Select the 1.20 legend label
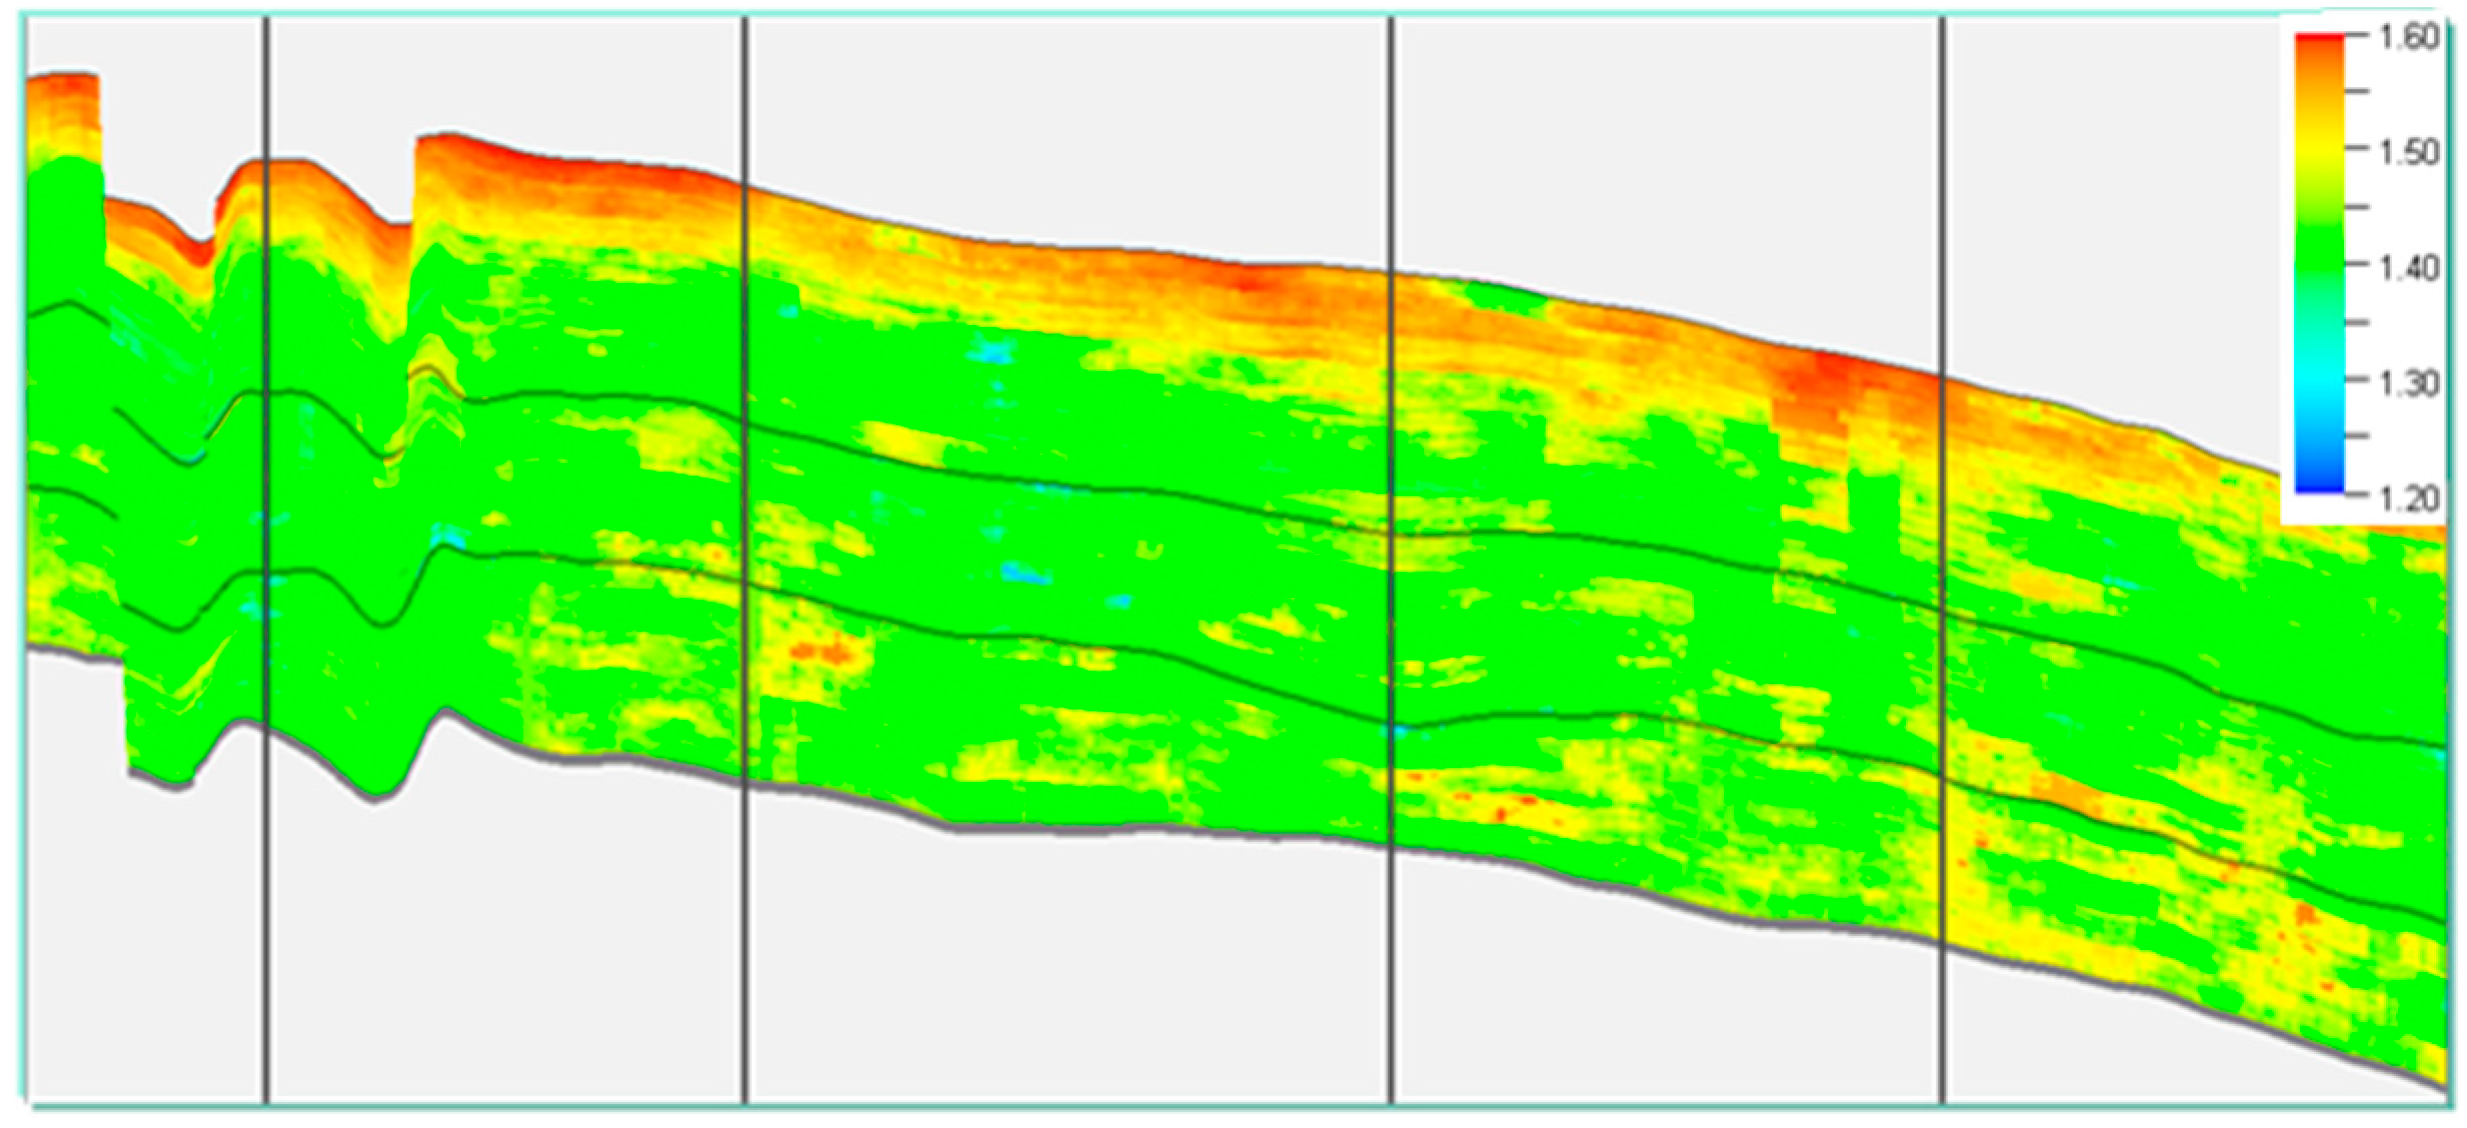Viewport: 2467px width, 1128px height. 2408,498
